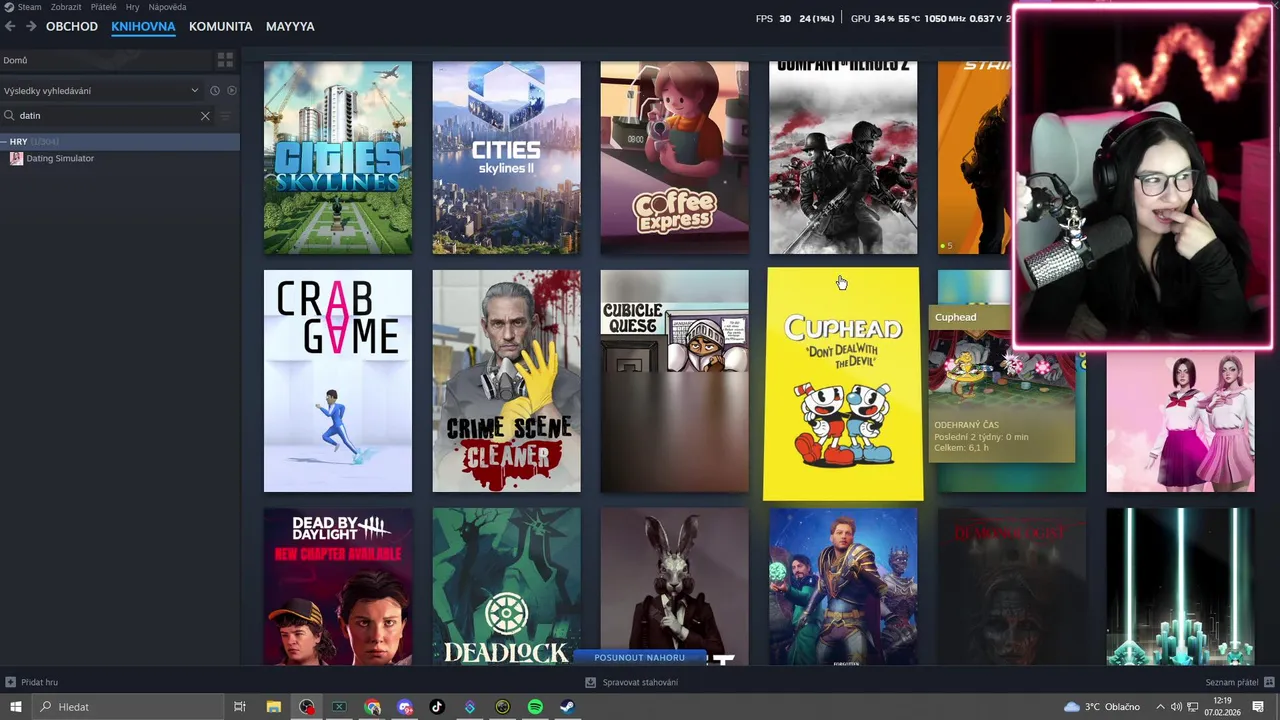The width and height of the screenshot is (1280, 720).
Task: Open File Explorer from the taskbar
Action: (273, 707)
